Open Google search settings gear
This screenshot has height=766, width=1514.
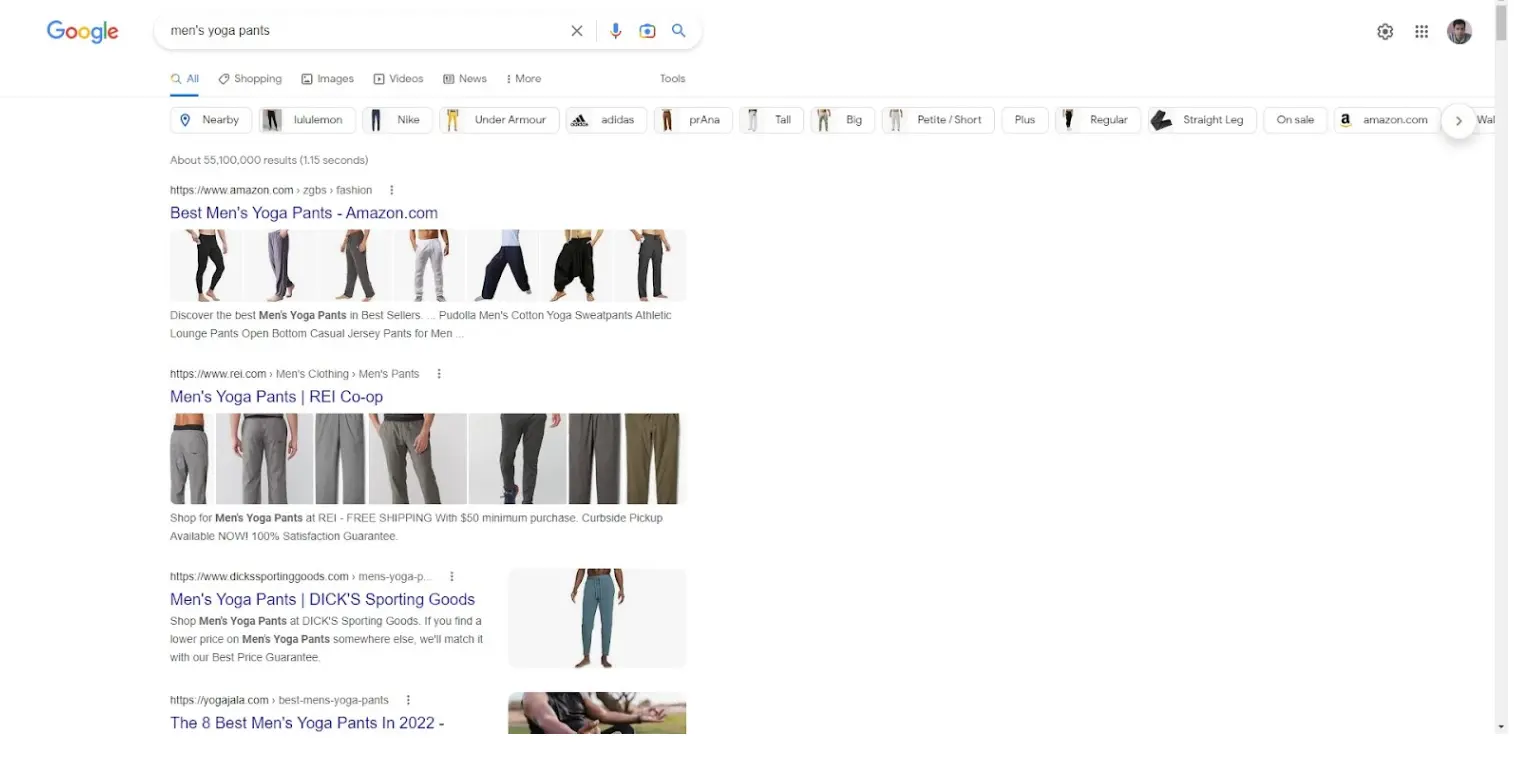click(1384, 31)
